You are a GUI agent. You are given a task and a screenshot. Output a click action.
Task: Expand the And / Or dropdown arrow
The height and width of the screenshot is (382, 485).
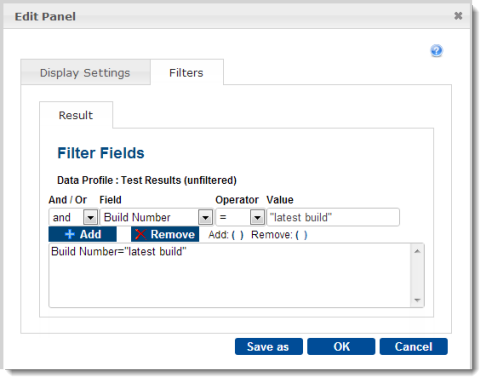tap(90, 218)
